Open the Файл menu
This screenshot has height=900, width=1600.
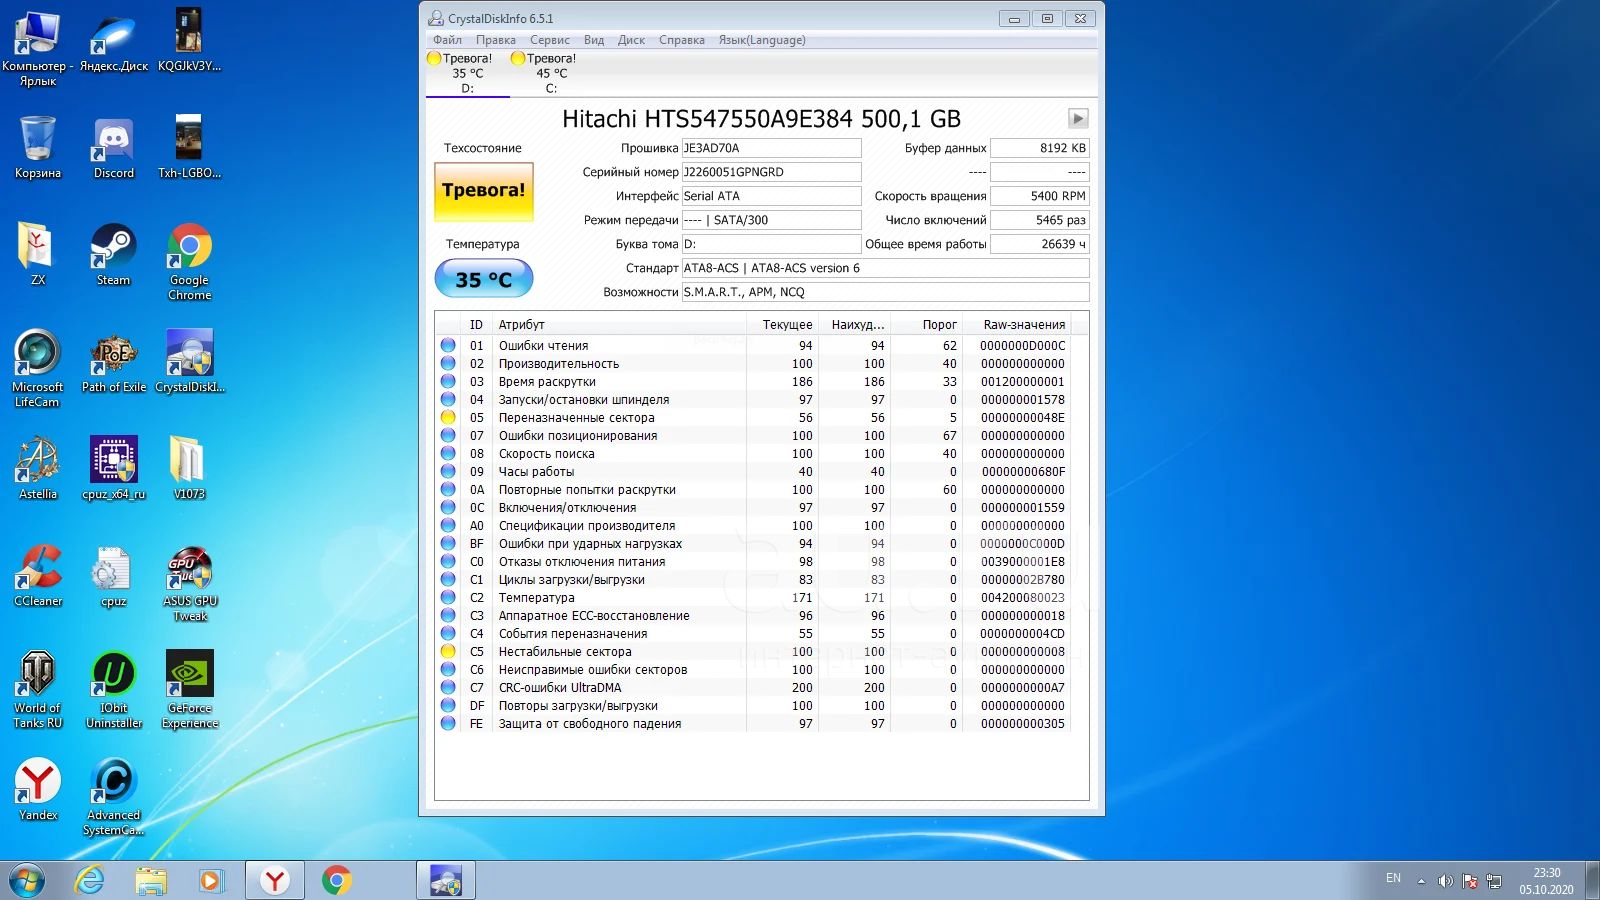point(447,40)
